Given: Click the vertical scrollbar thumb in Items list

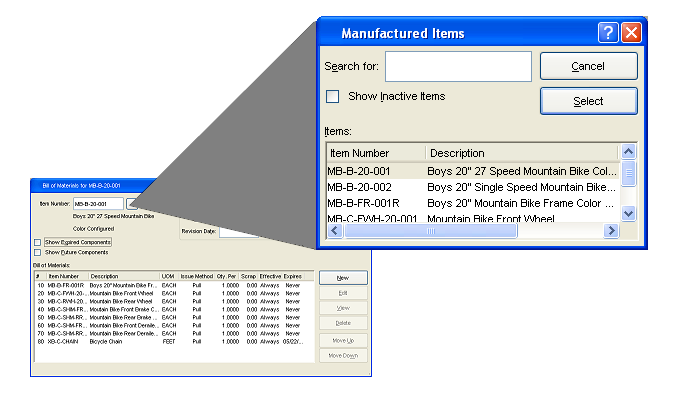Looking at the screenshot, I should 628,173.
